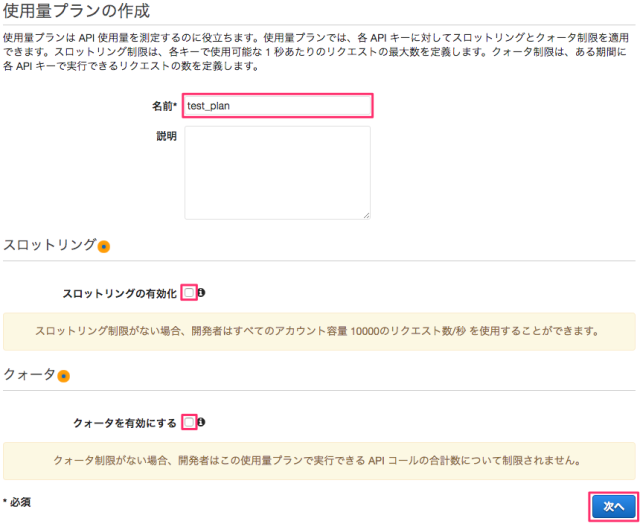Click orange dot icon next to スロットリング heading

coord(104,246)
